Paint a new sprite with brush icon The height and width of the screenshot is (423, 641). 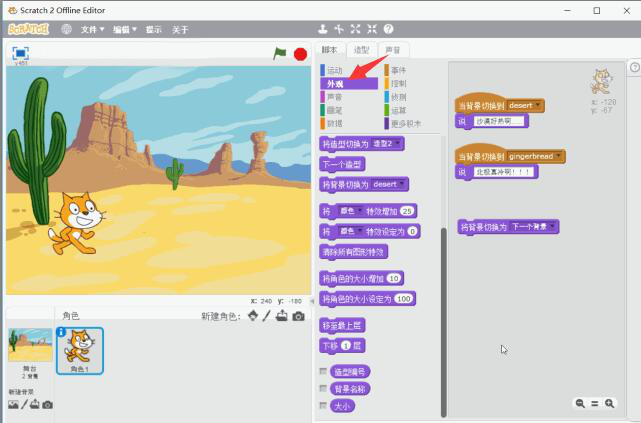pyautogui.click(x=267, y=316)
